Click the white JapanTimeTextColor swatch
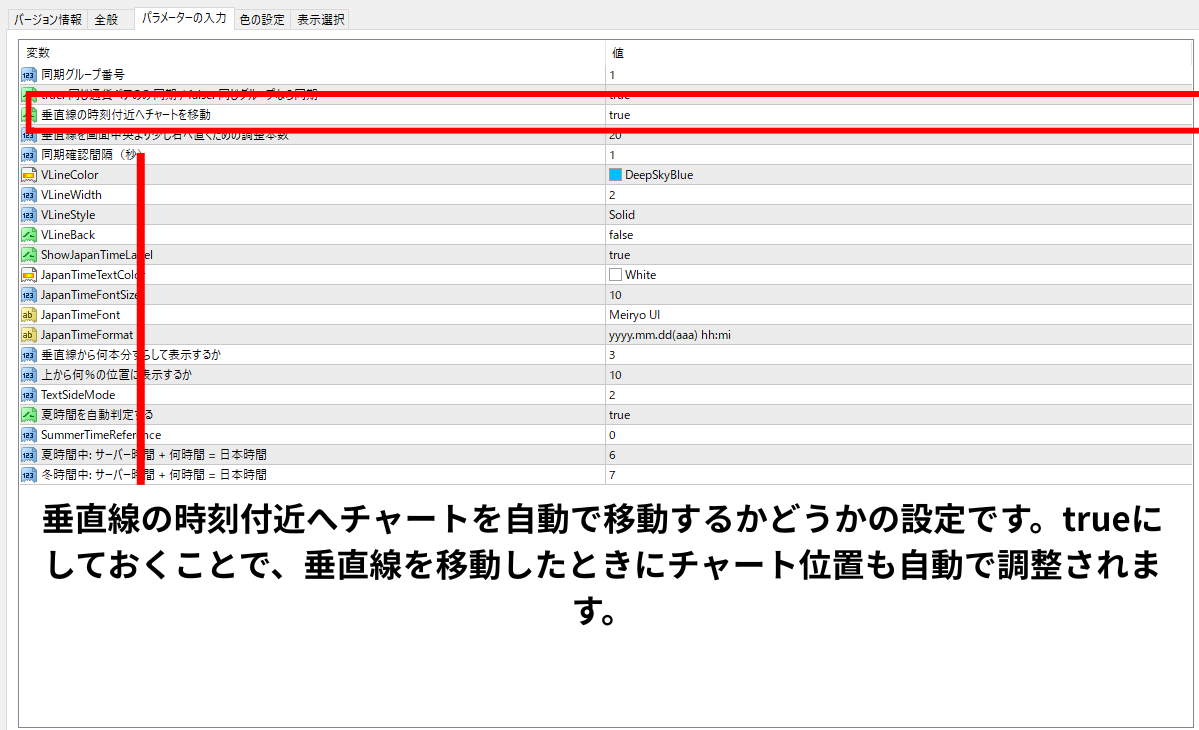 tap(615, 275)
